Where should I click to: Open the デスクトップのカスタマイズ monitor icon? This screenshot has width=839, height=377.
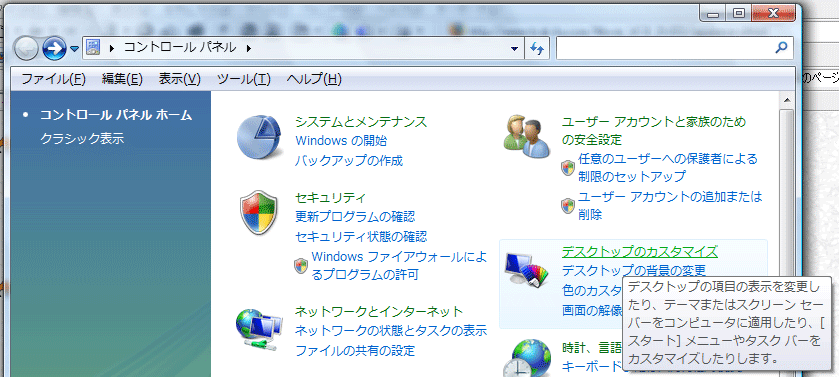pyautogui.click(x=527, y=270)
